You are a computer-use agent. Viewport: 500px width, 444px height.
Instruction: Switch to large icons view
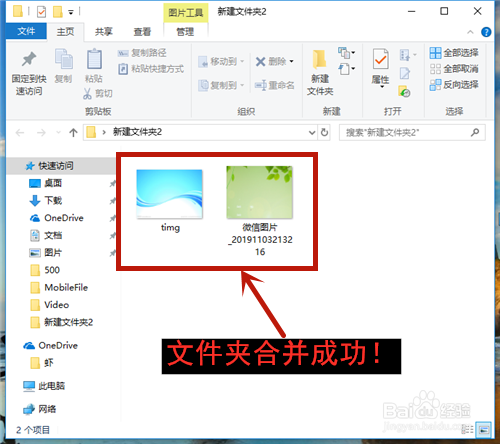pos(484,430)
